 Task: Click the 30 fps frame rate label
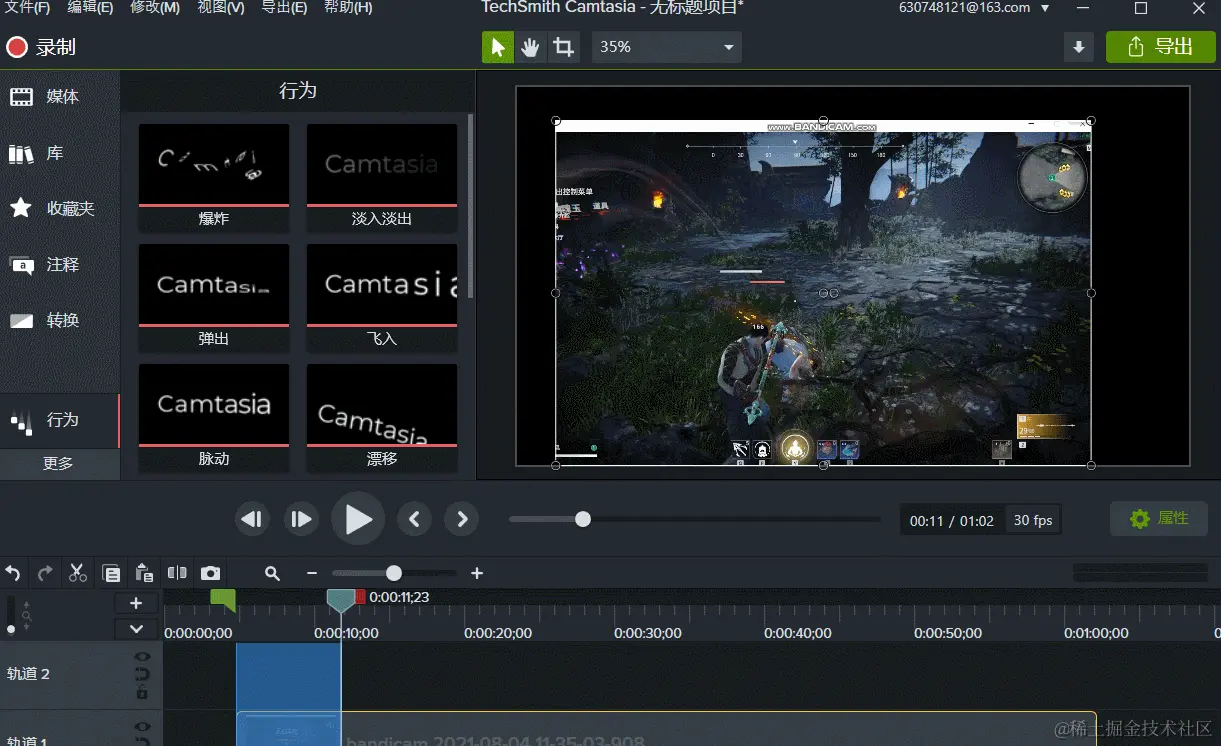tap(1033, 520)
